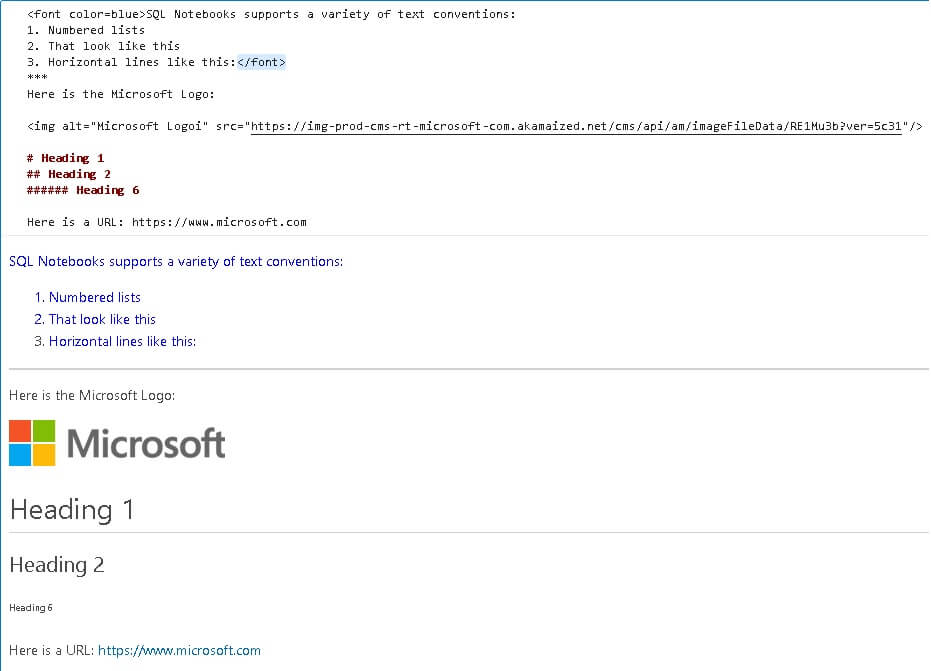Click the four-colored Microsoft squares logo icon
The height and width of the screenshot is (671, 931).
point(32,443)
